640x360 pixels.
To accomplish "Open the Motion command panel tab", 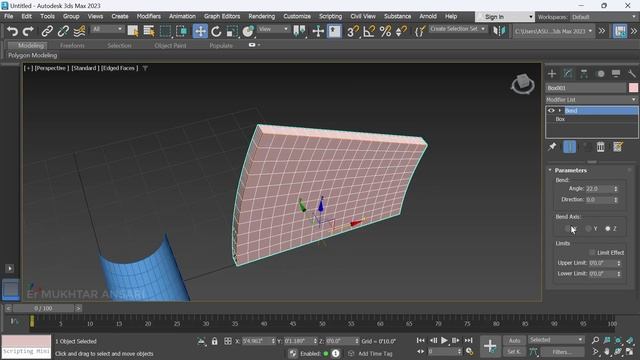I will click(600, 73).
